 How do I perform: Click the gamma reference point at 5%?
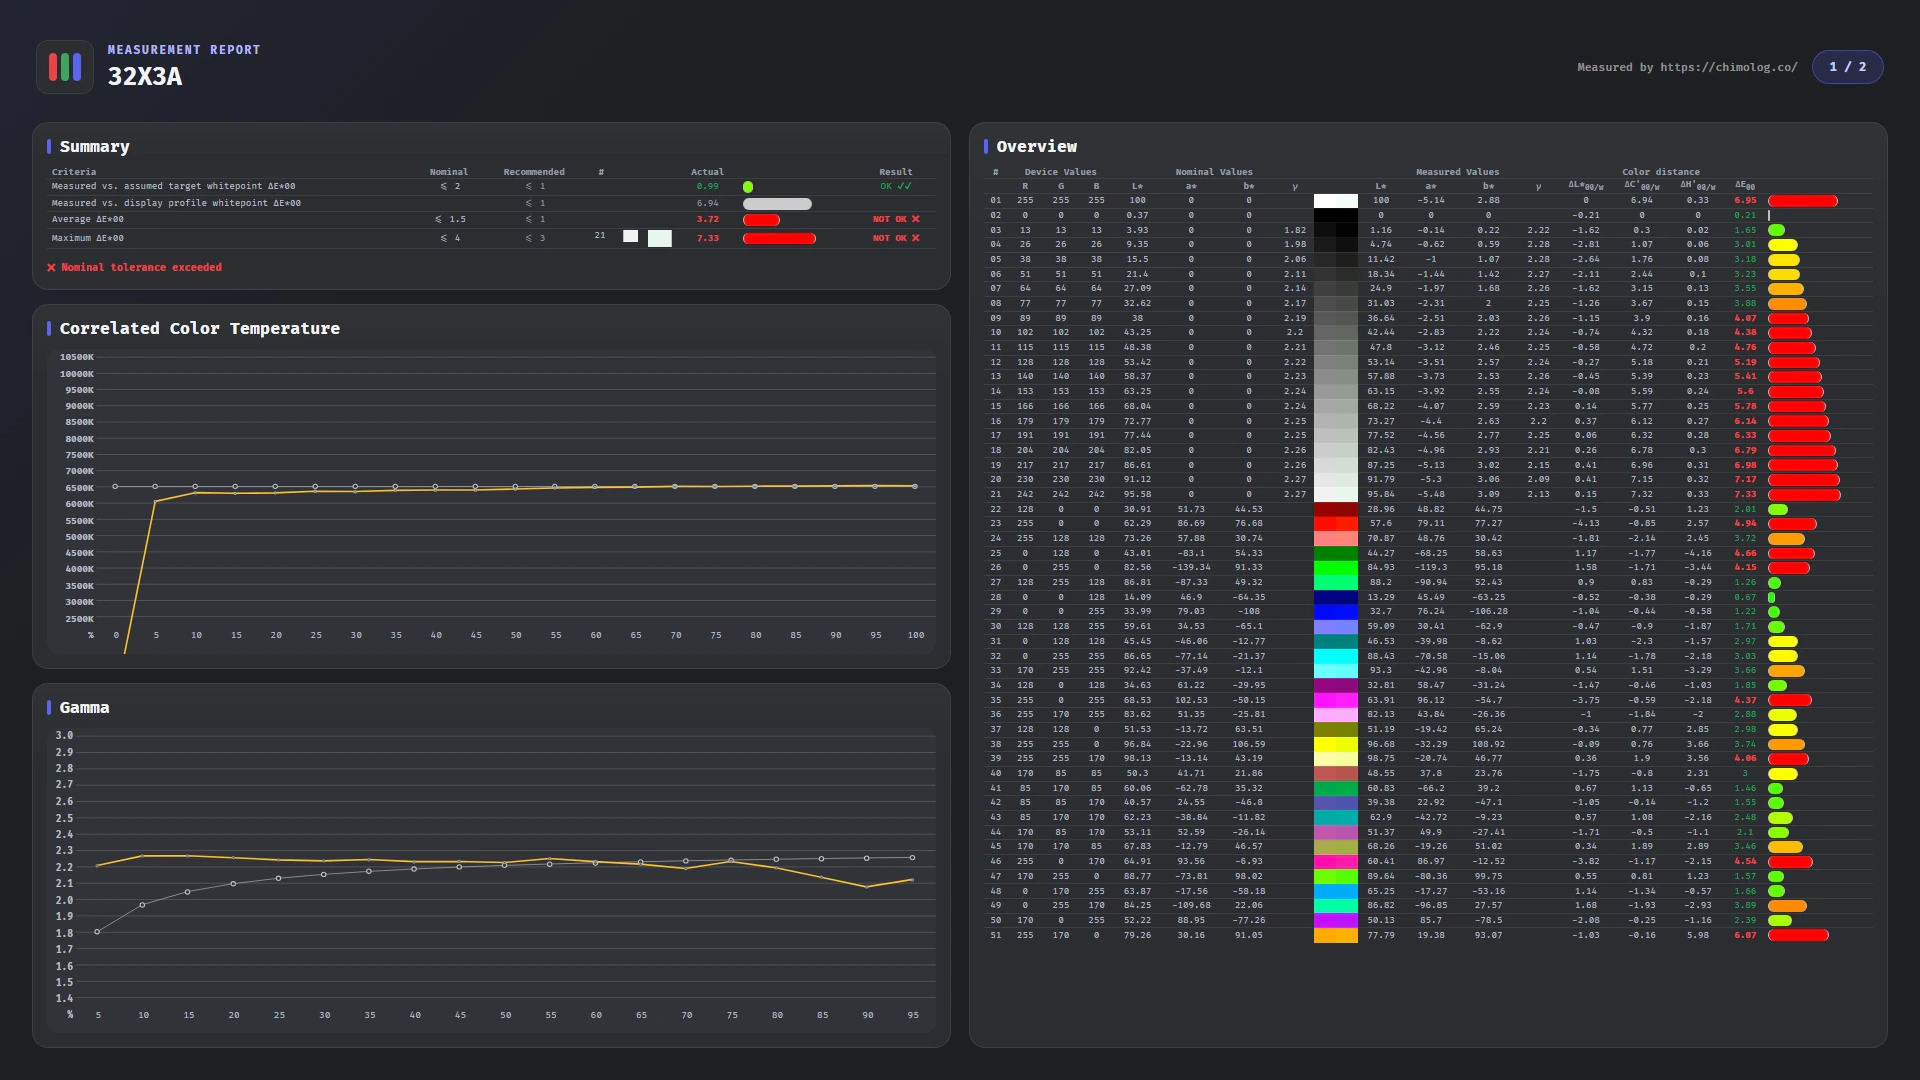[x=97, y=932]
